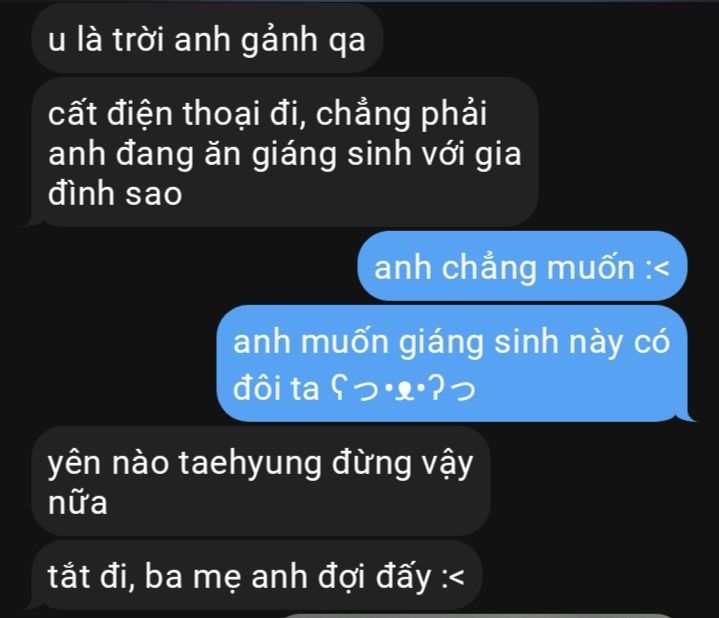Select the sent bubble 'anh chẳng muốn :<'
The height and width of the screenshot is (618, 719).
click(522, 266)
